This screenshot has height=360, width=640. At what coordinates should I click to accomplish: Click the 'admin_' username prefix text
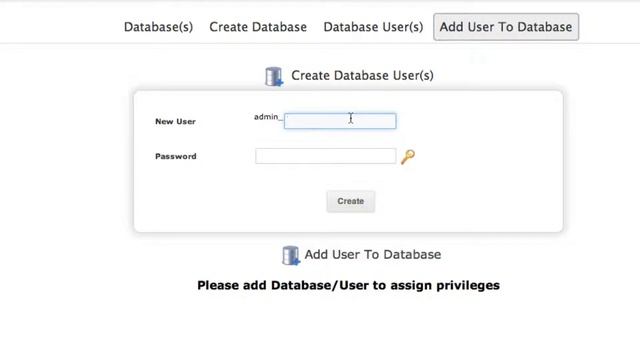click(x=268, y=117)
